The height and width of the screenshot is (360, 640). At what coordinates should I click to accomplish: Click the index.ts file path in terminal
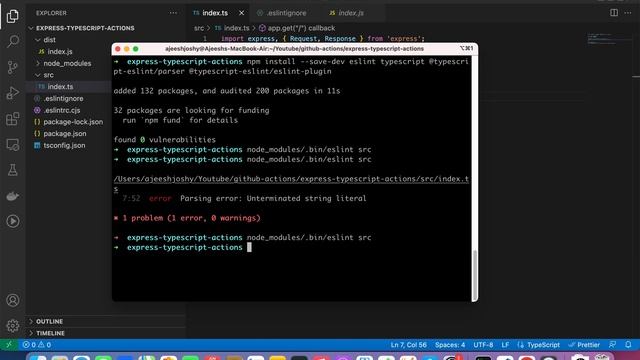tap(291, 184)
